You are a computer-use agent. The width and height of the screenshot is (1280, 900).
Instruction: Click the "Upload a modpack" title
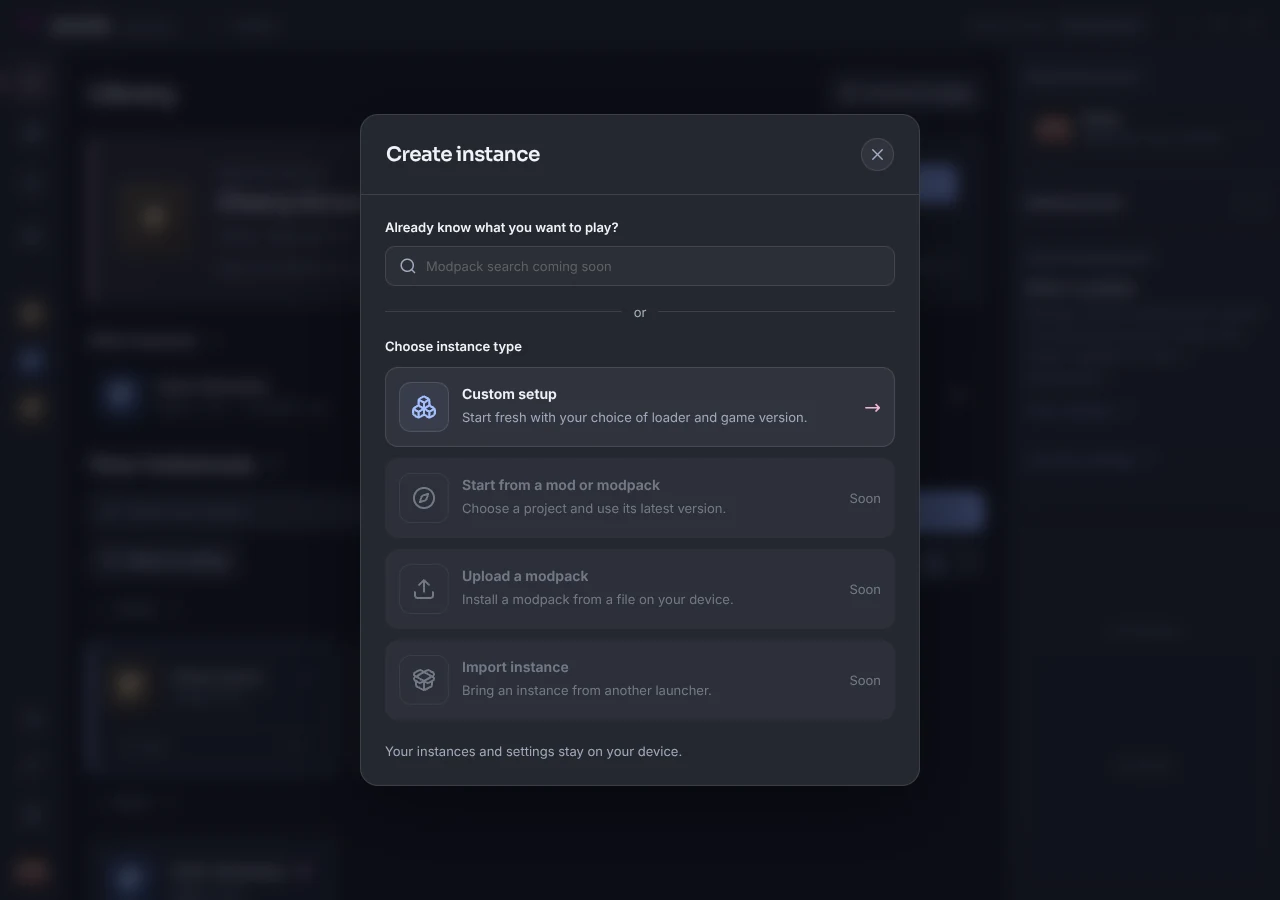525,576
